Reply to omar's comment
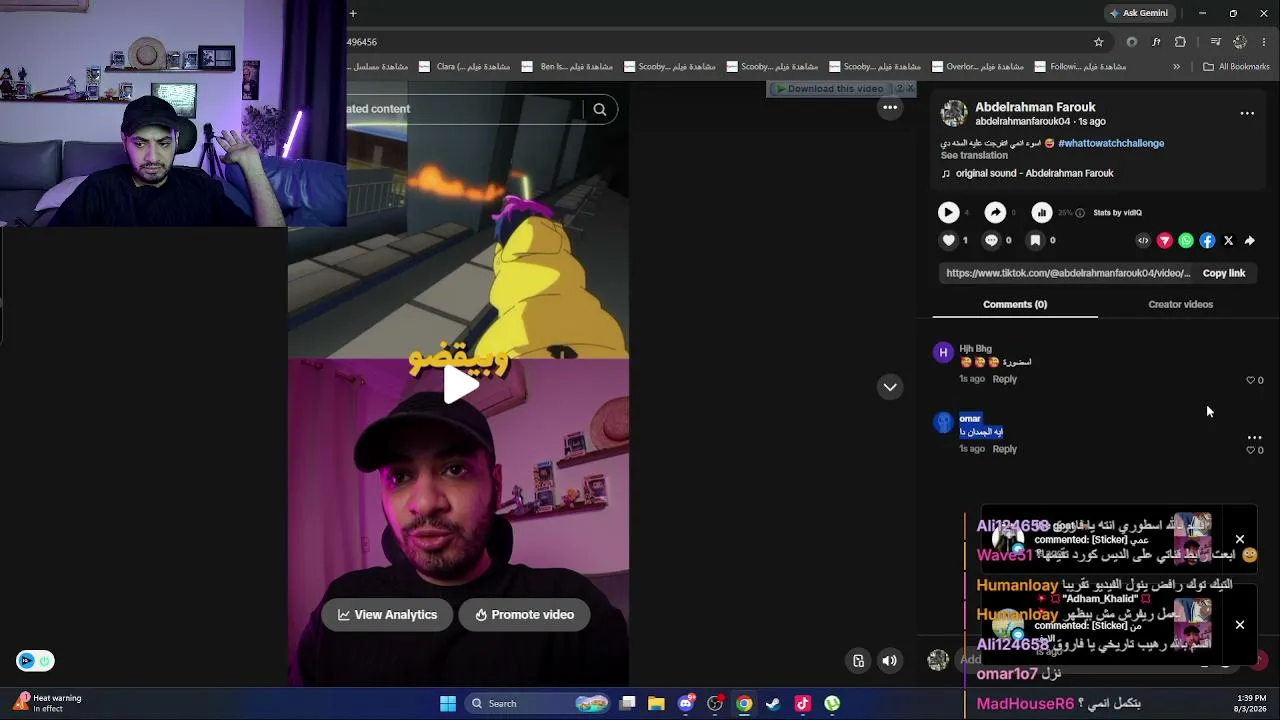This screenshot has width=1280, height=720. tap(1004, 449)
